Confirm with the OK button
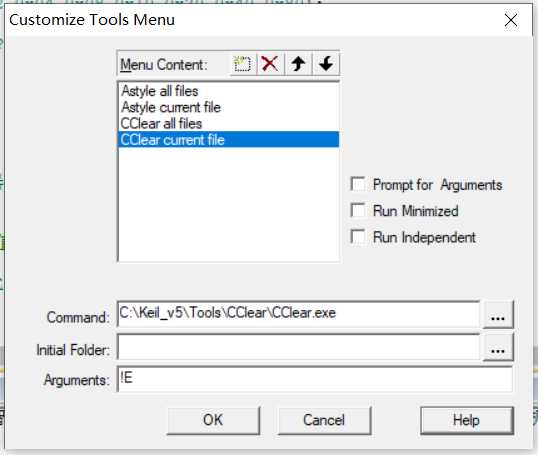The height and width of the screenshot is (455, 538). click(213, 420)
